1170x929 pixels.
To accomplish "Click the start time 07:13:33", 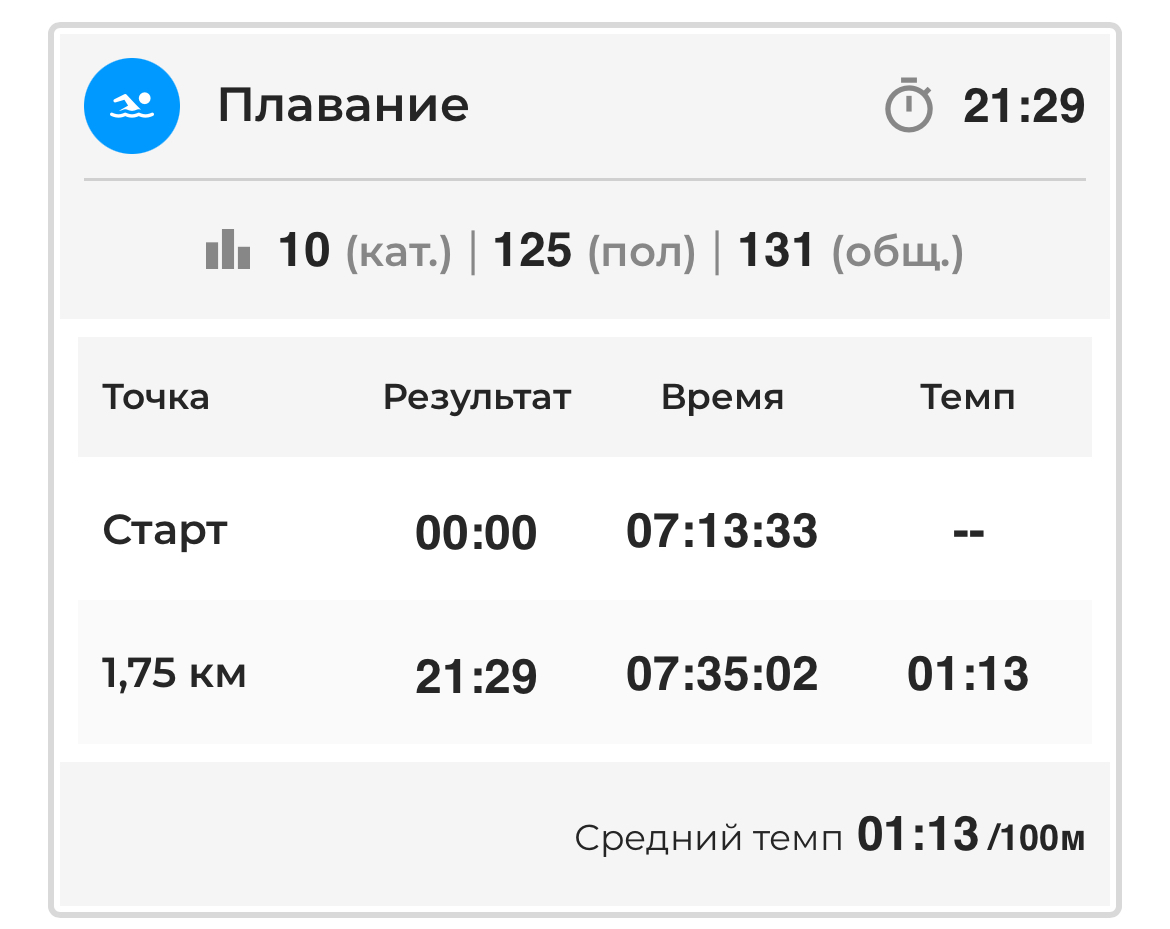I will coord(722,531).
